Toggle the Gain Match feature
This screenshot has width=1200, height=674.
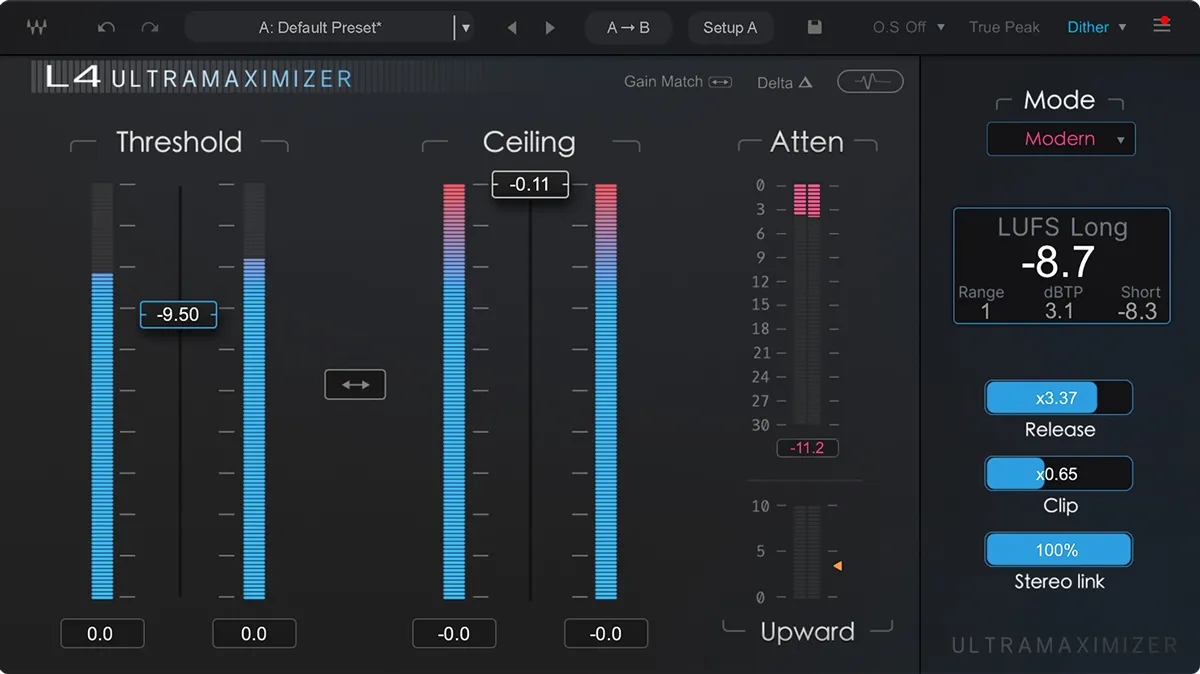pos(678,81)
